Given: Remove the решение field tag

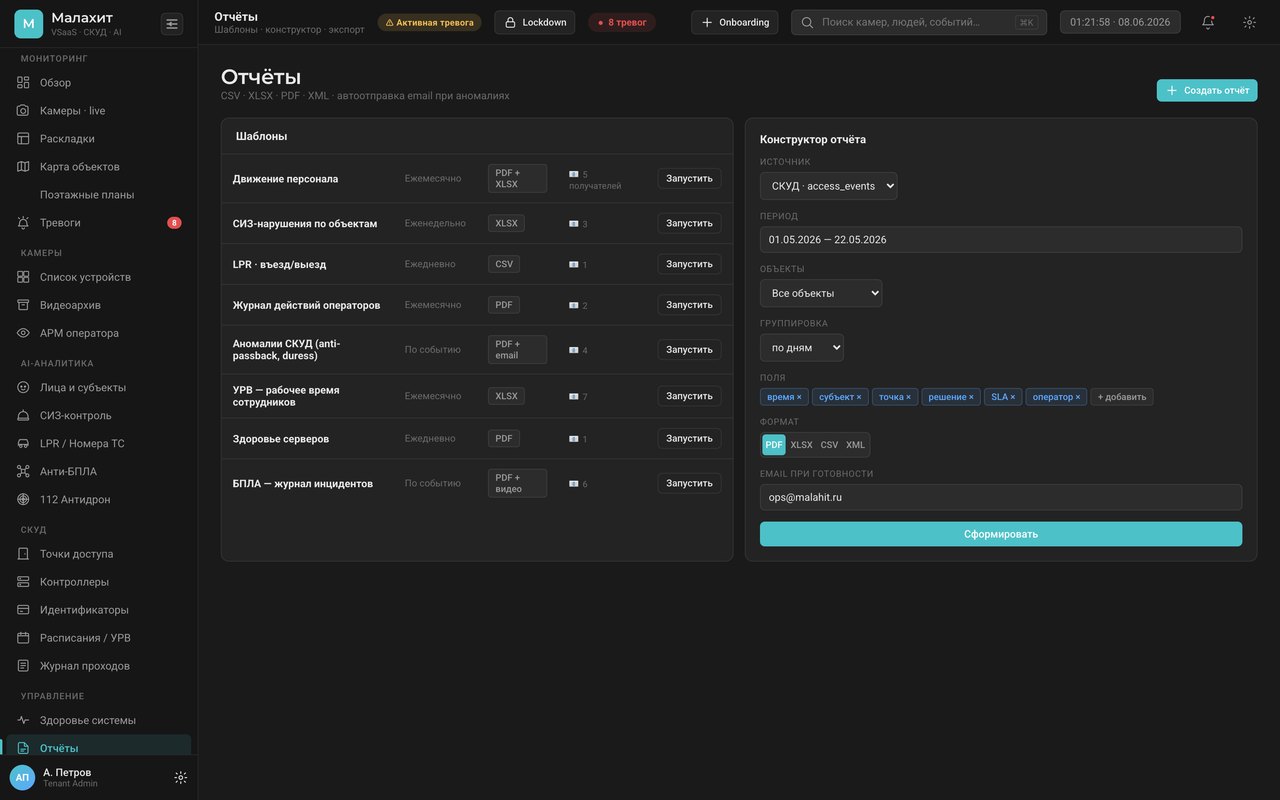Looking at the screenshot, I should [970, 397].
